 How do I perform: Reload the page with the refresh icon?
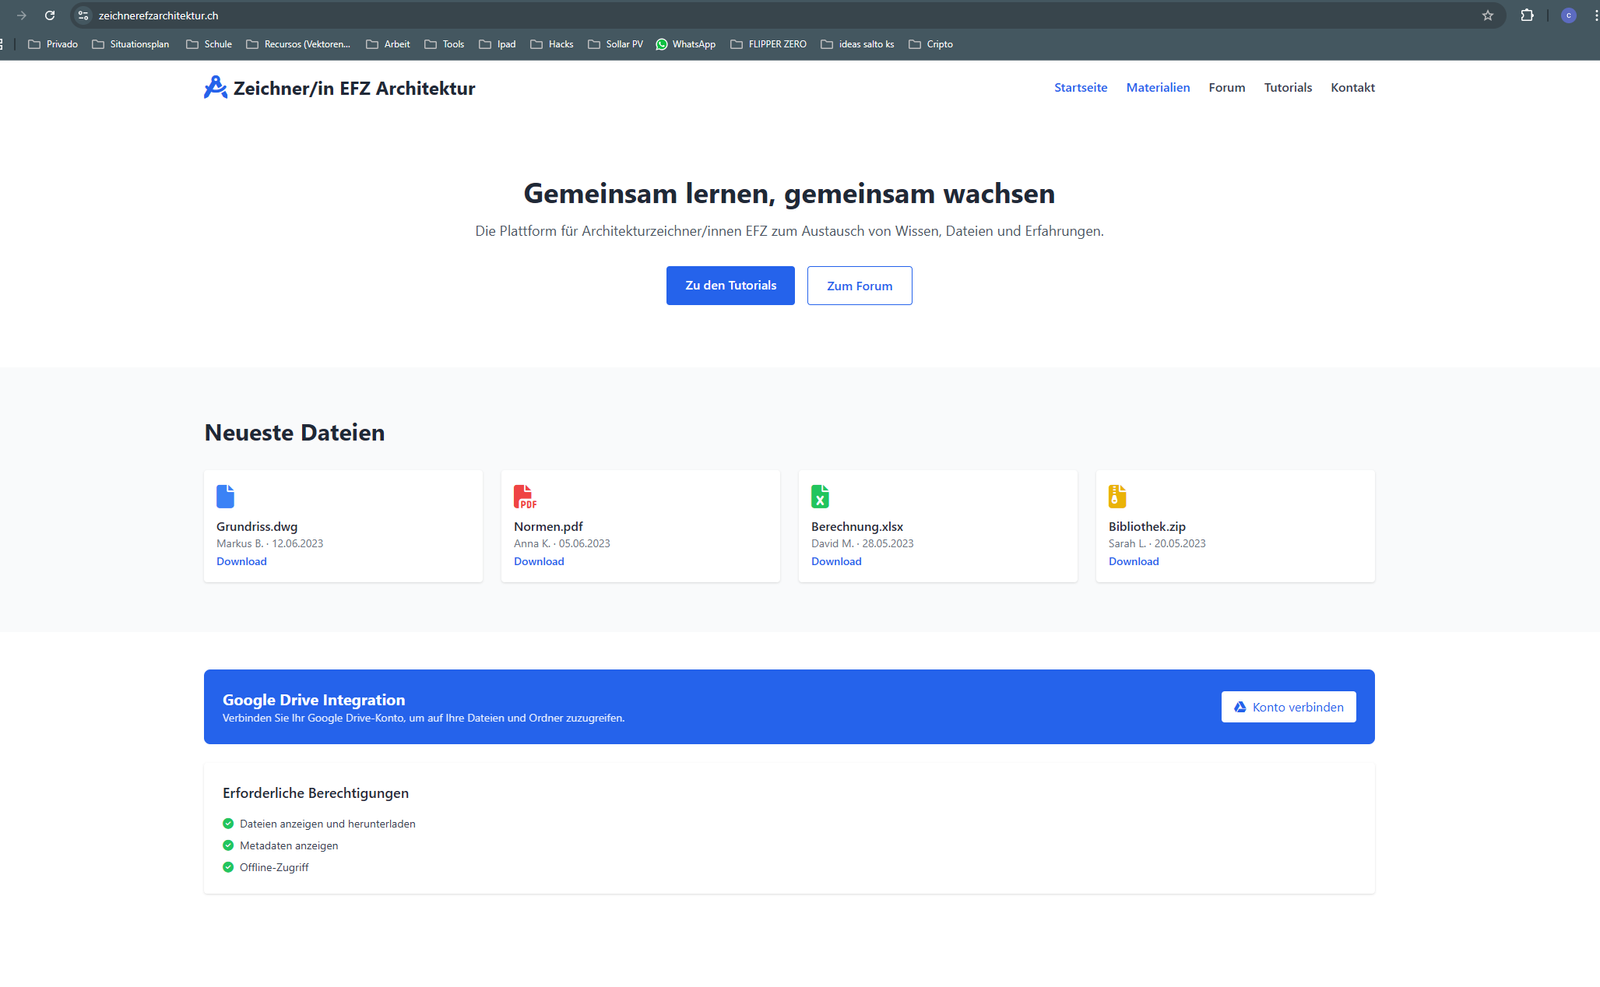50,16
